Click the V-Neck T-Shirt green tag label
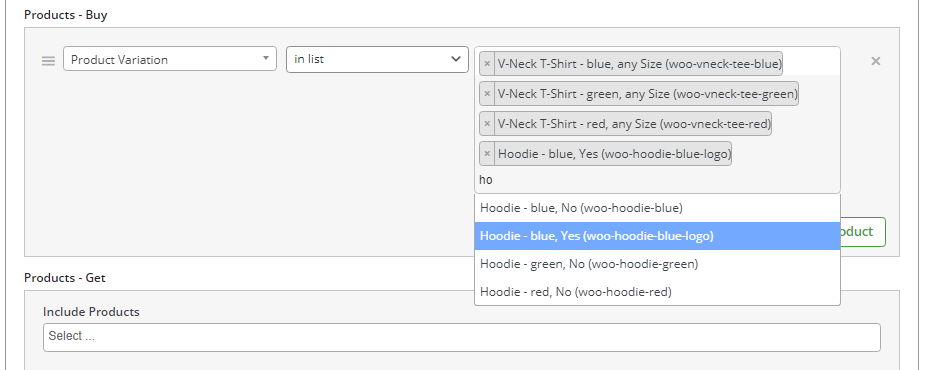926x370 pixels. 647,94
